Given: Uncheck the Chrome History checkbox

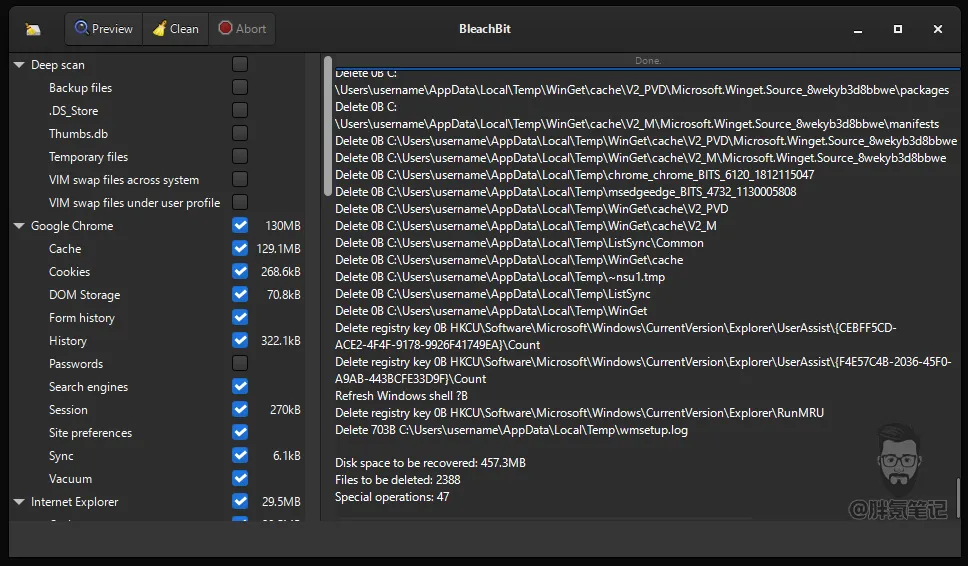Looking at the screenshot, I should 240,340.
